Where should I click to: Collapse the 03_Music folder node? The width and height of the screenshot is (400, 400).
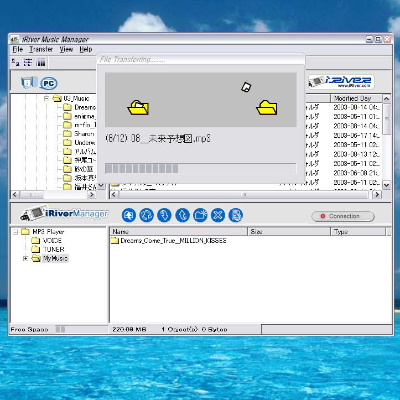[x=46, y=98]
